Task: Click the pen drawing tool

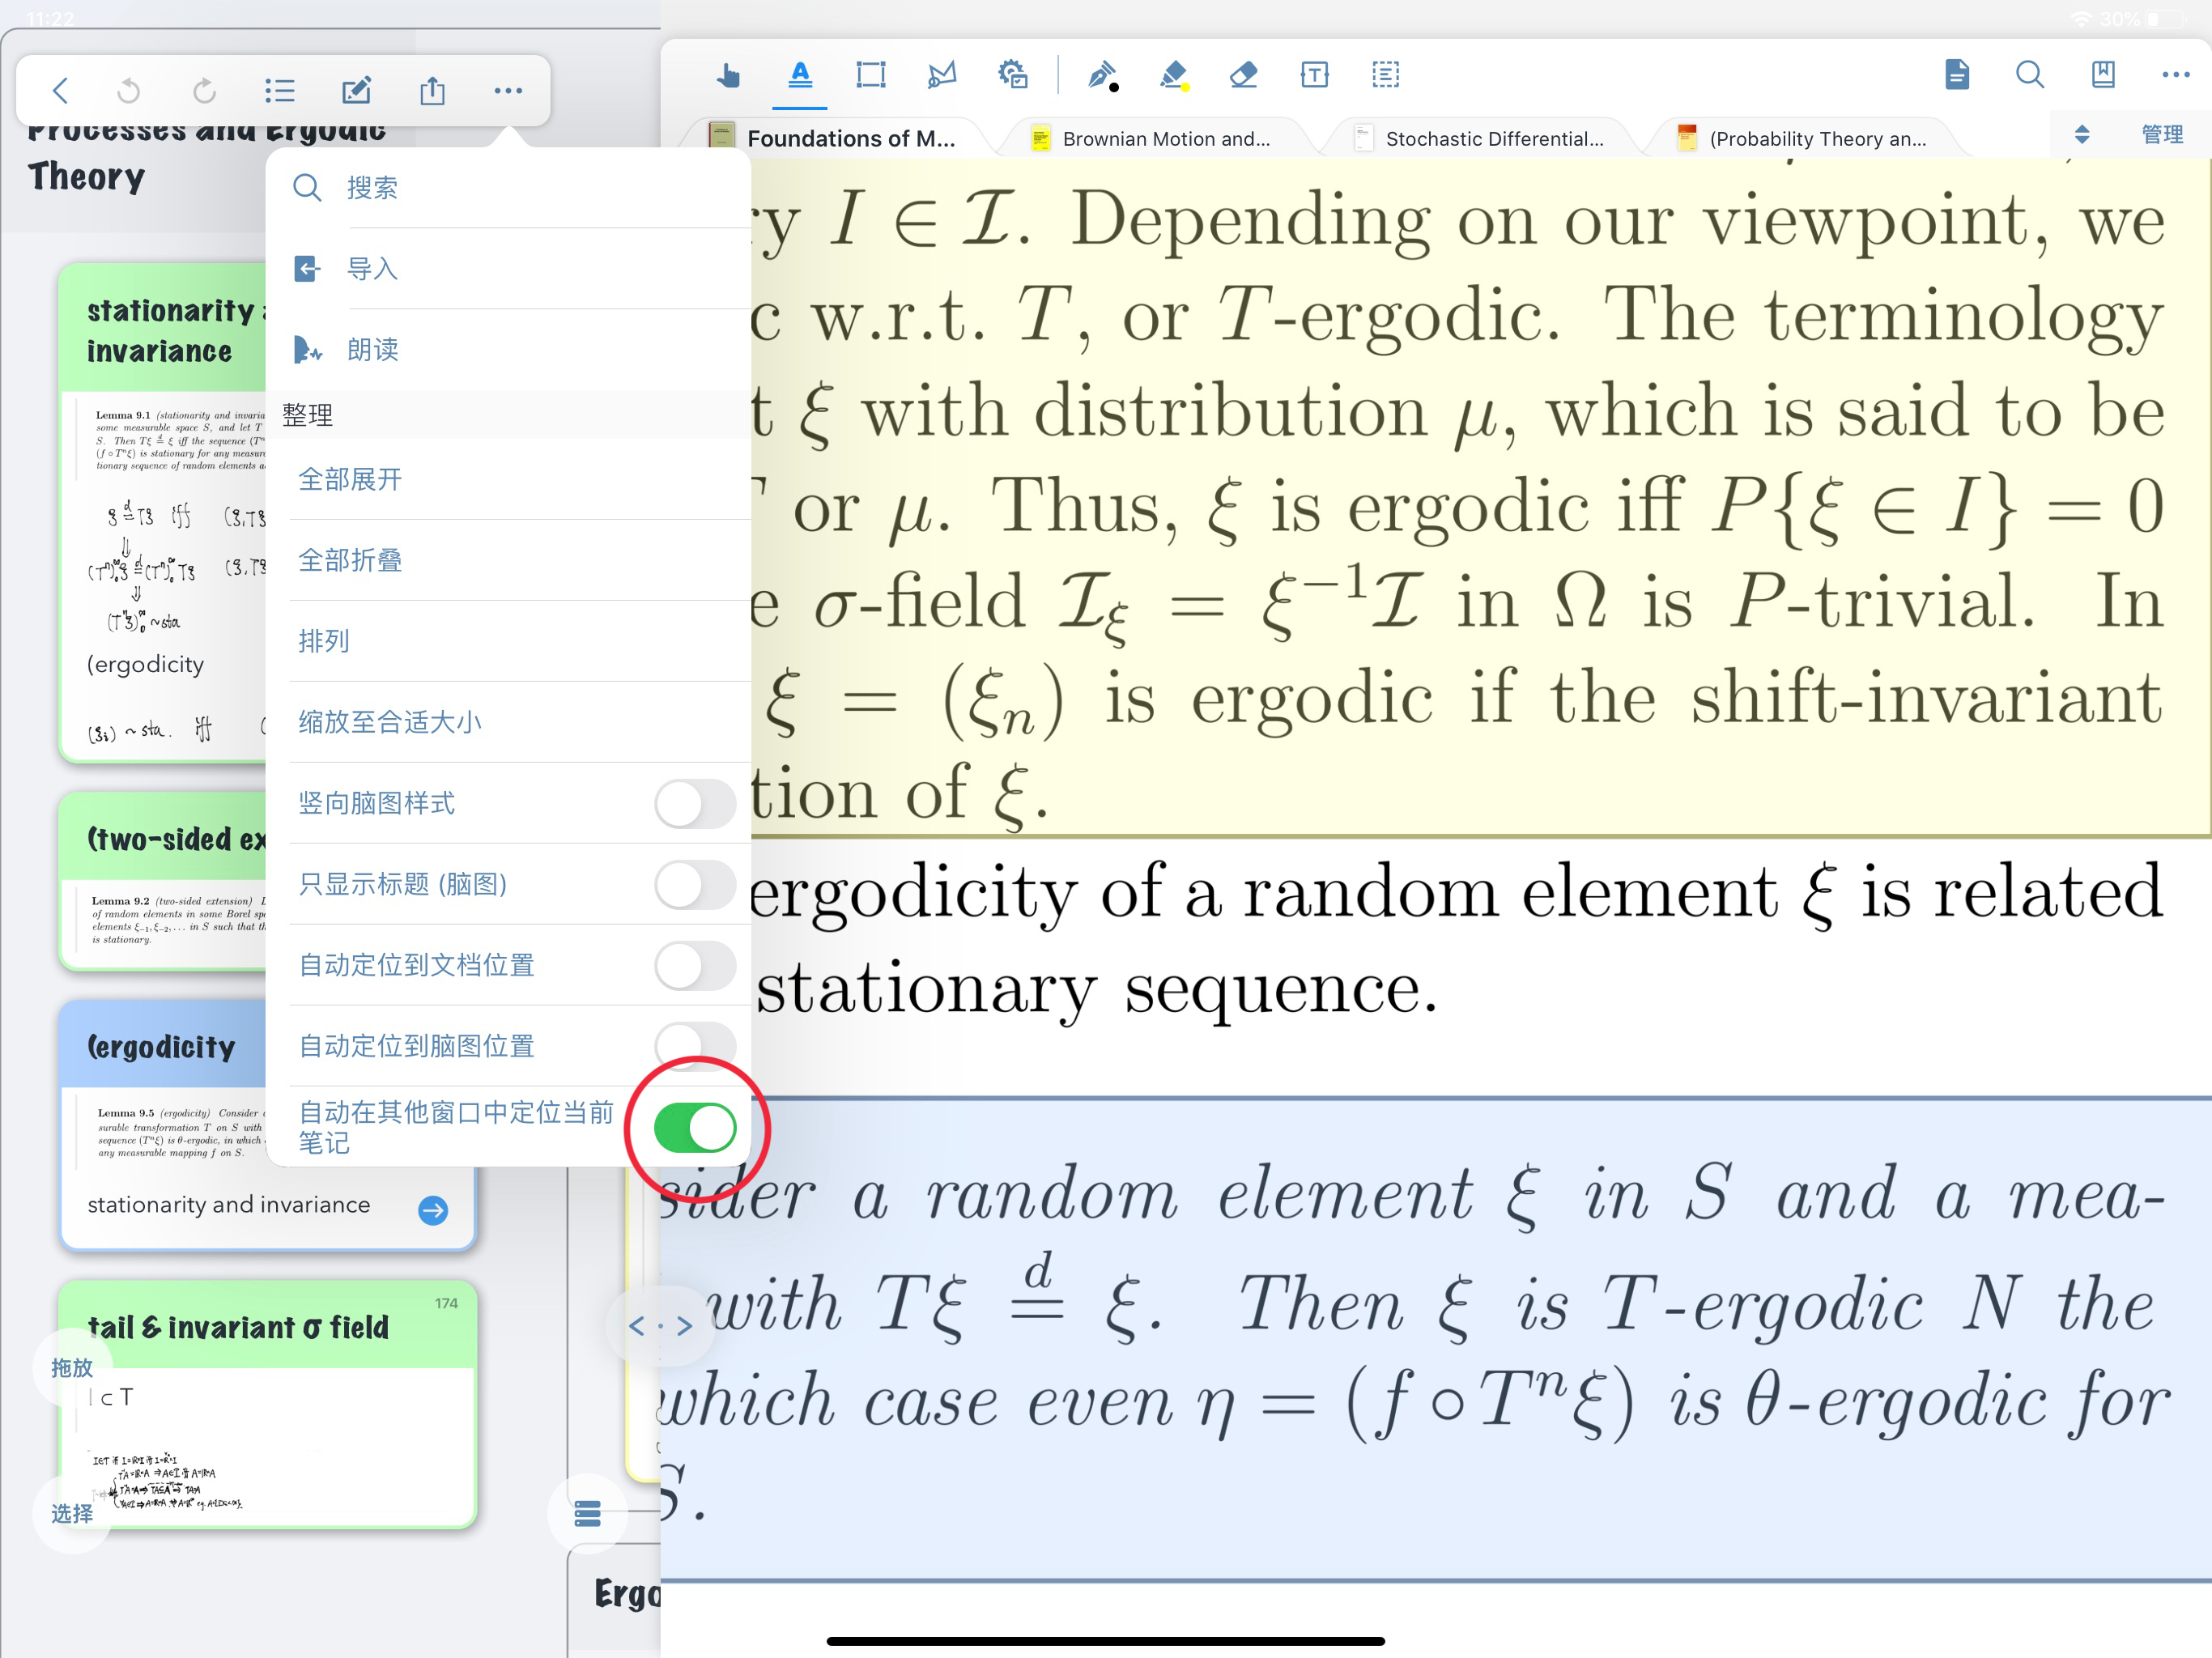Action: [1102, 75]
